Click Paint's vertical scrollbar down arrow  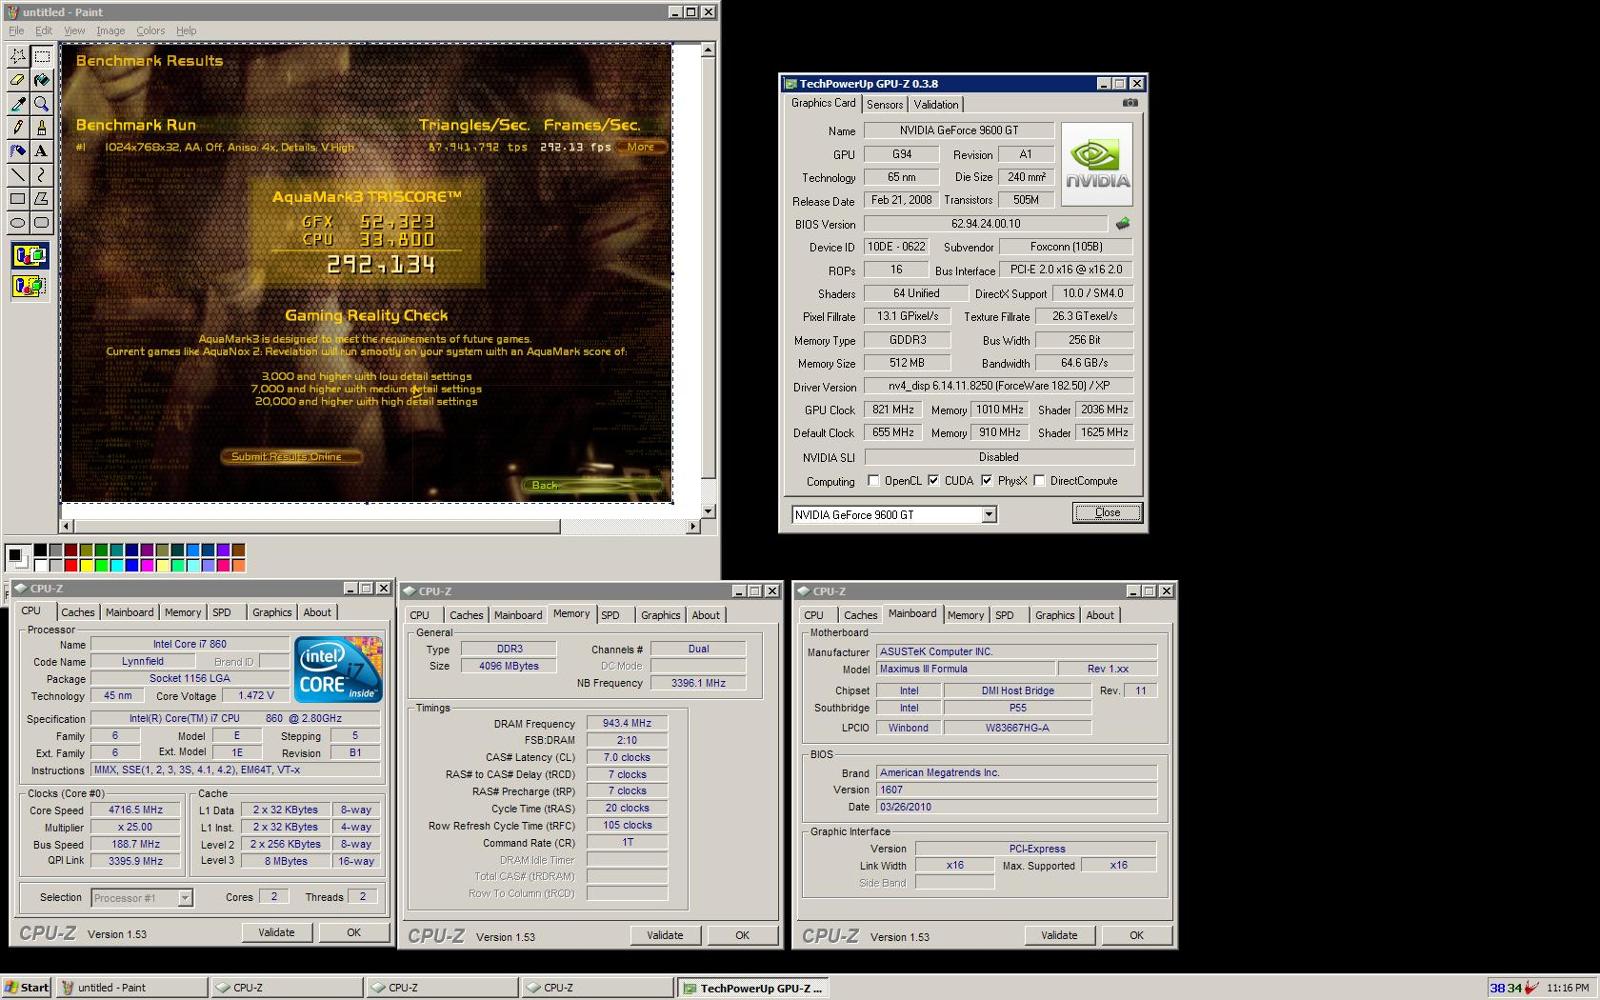click(x=708, y=511)
